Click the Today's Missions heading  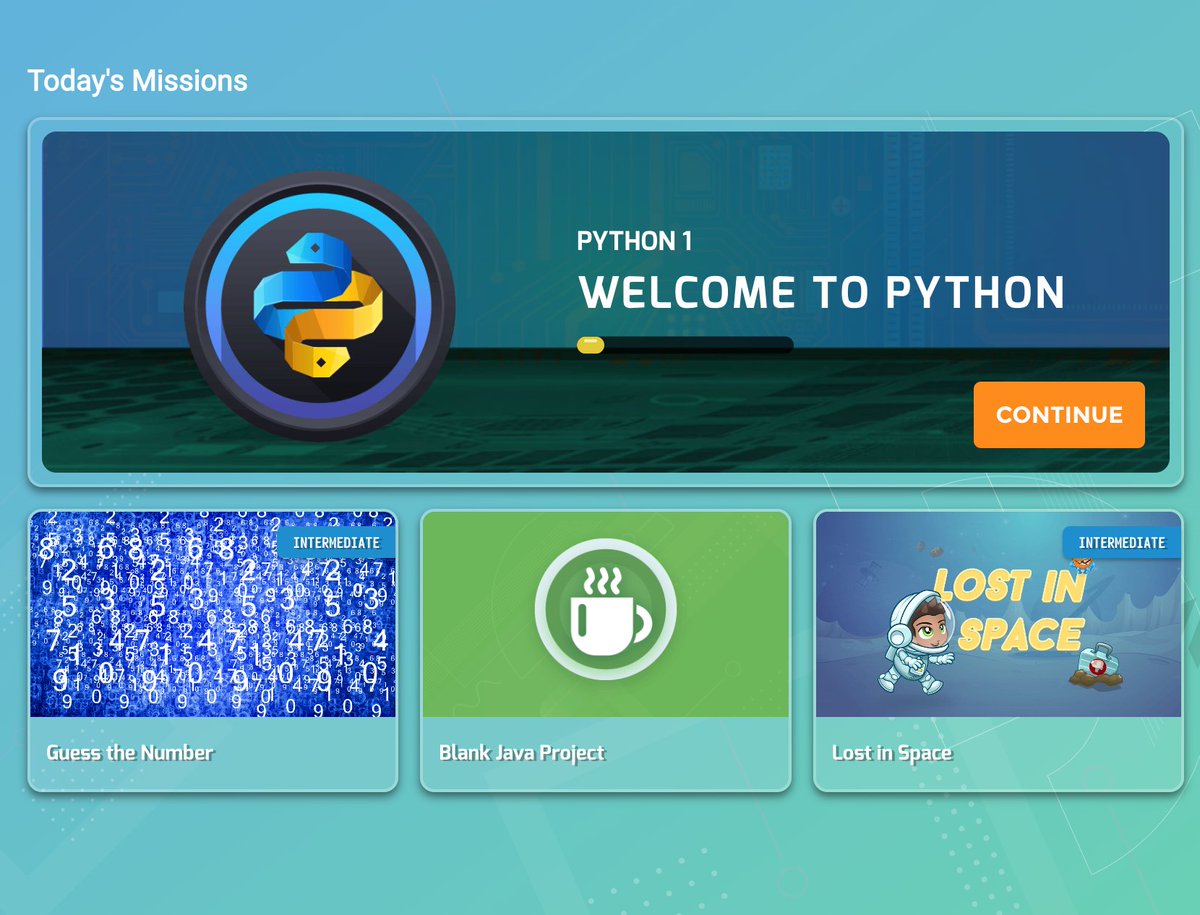coord(138,81)
